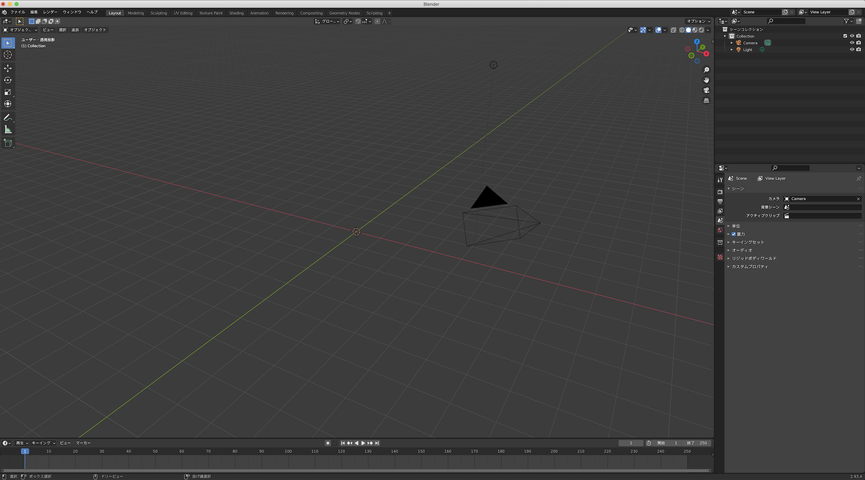Open the ビュー menu in viewport header

[x=48, y=30]
